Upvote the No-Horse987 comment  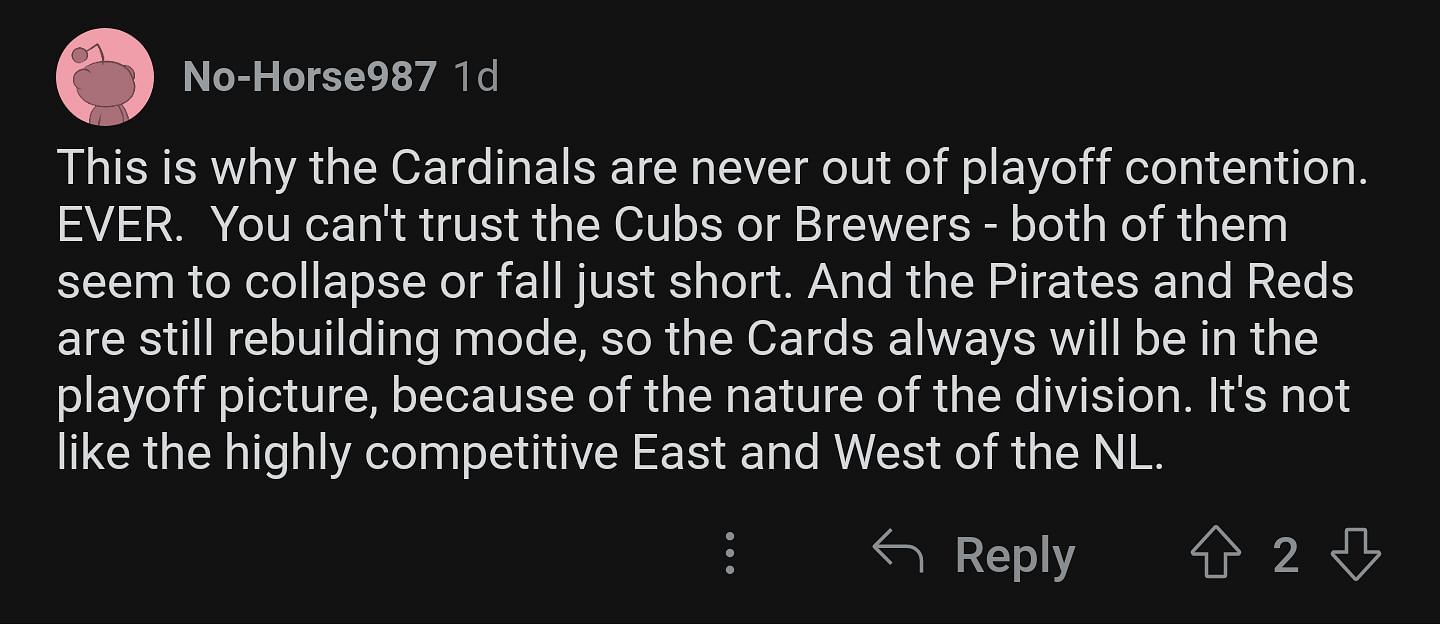(1215, 554)
